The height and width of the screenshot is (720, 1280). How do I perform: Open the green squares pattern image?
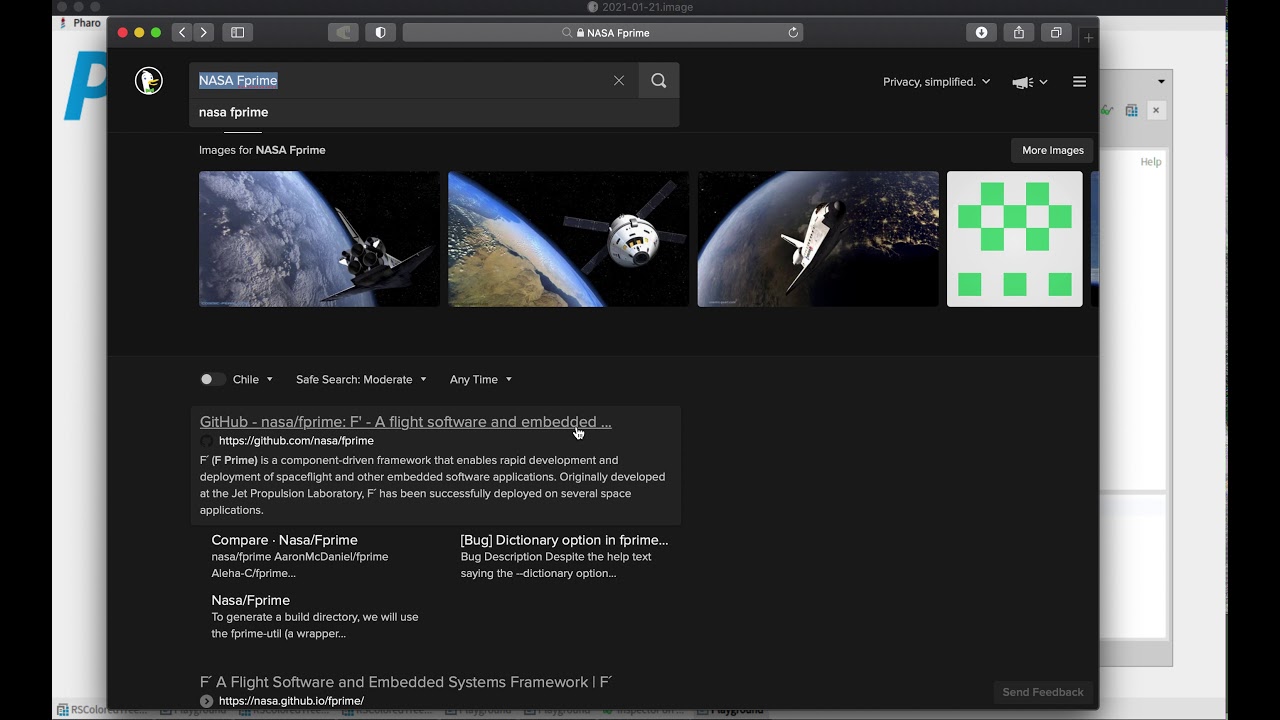(1014, 239)
